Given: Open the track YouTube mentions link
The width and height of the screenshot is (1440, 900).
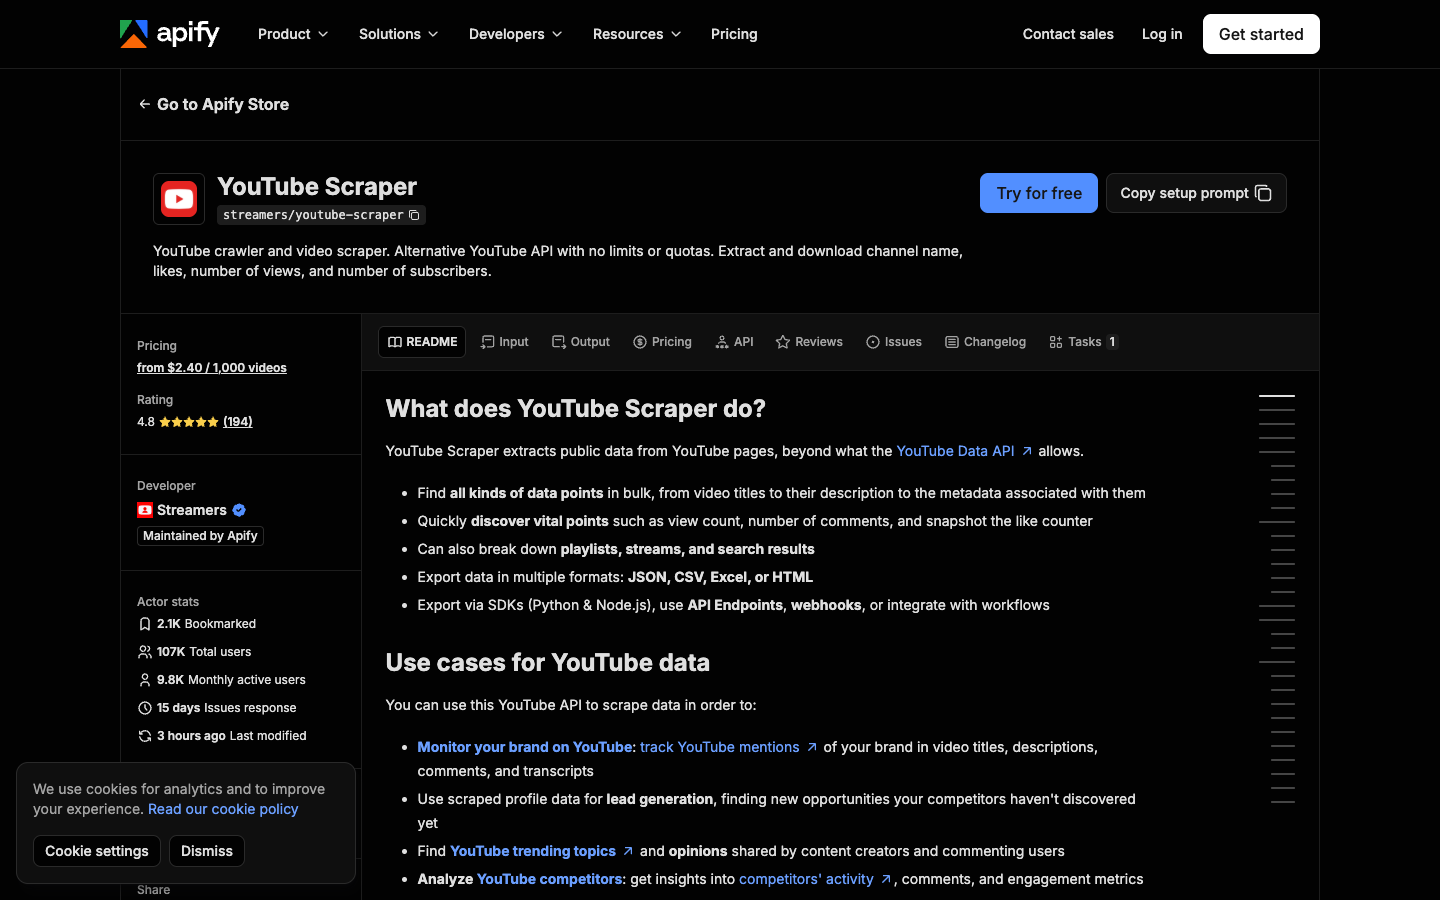Looking at the screenshot, I should (x=720, y=747).
